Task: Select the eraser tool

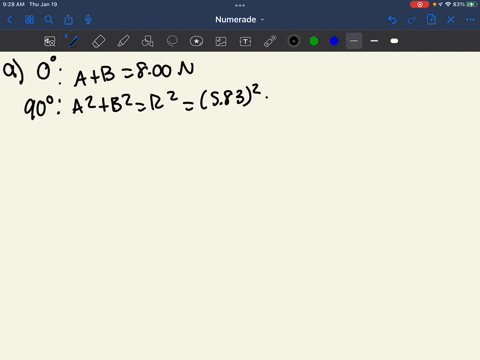Action: 99,41
